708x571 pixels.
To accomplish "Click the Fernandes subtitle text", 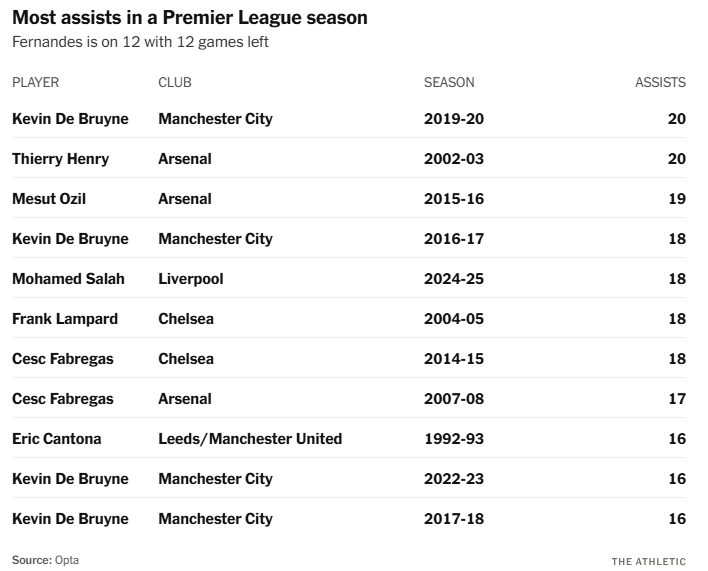I will point(140,42).
